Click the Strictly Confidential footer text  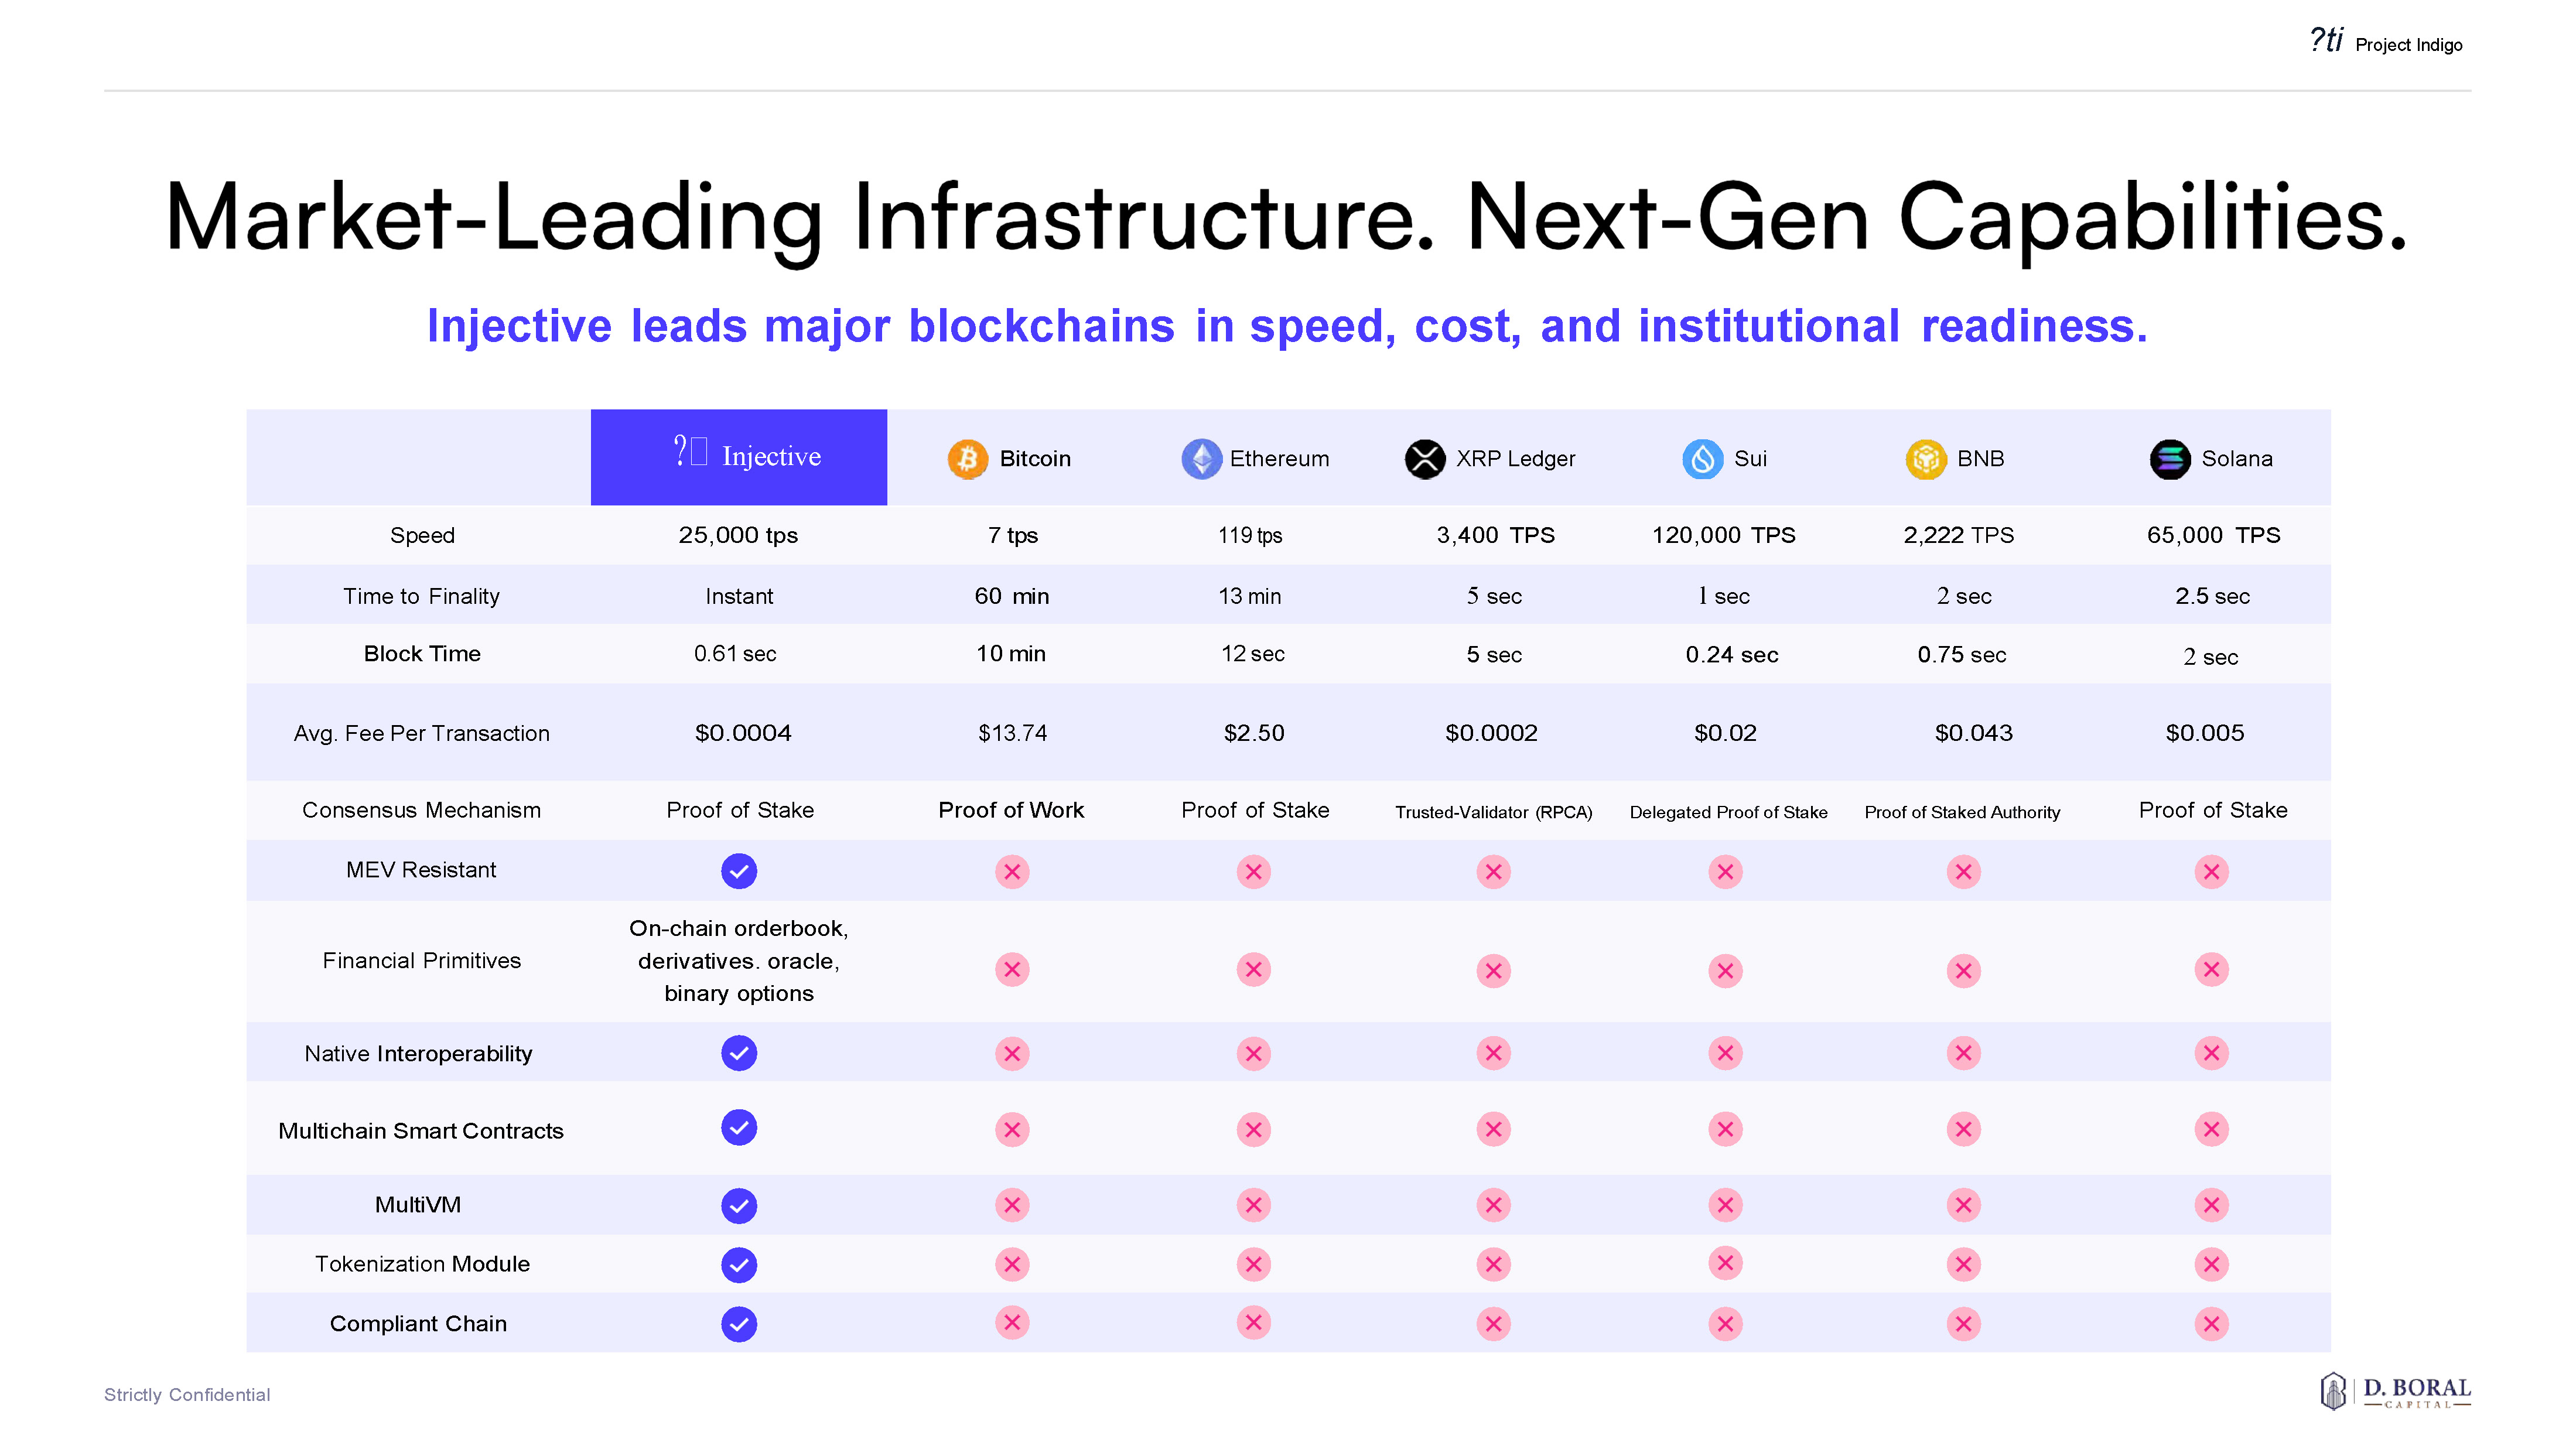pos(187,1394)
